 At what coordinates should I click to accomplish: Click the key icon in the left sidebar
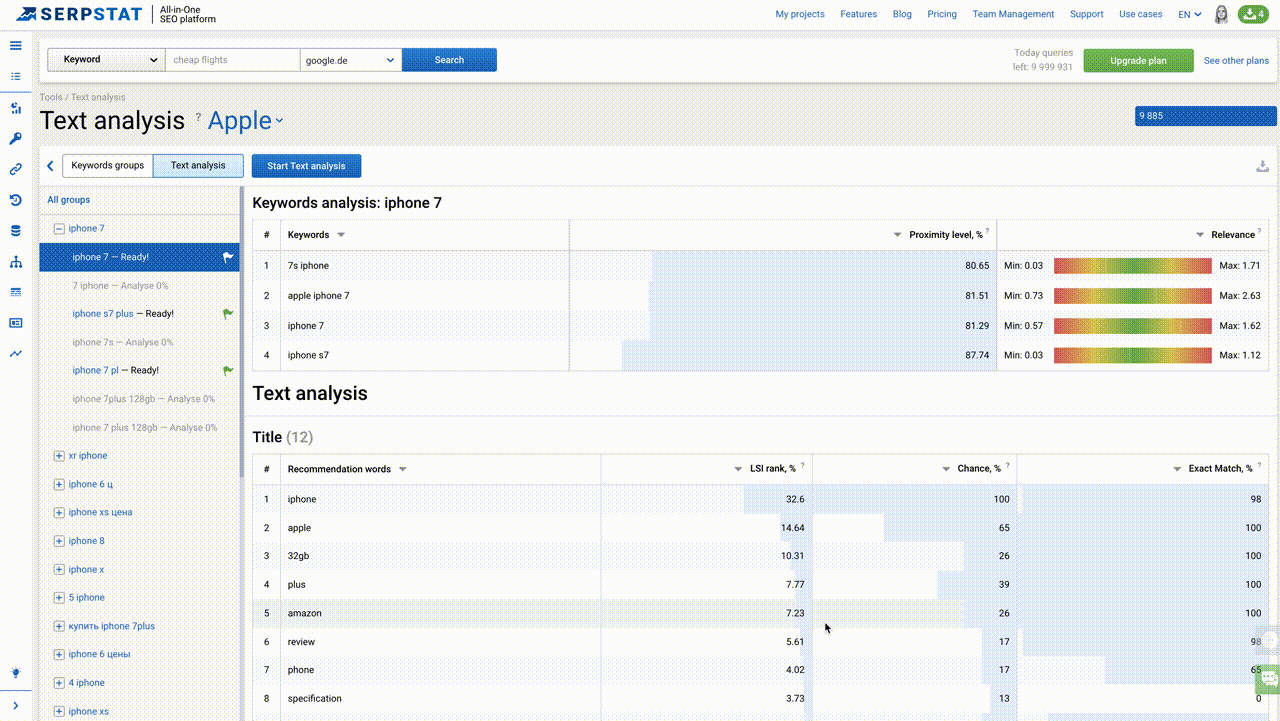coord(16,139)
